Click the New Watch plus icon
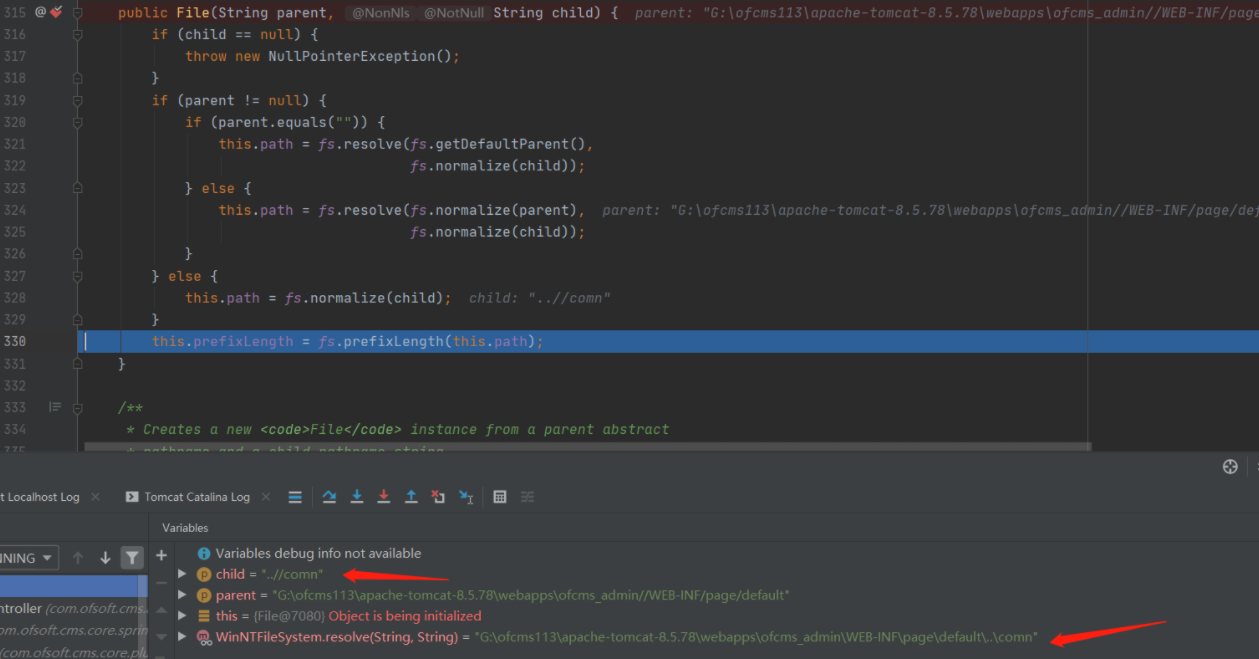 [162, 555]
